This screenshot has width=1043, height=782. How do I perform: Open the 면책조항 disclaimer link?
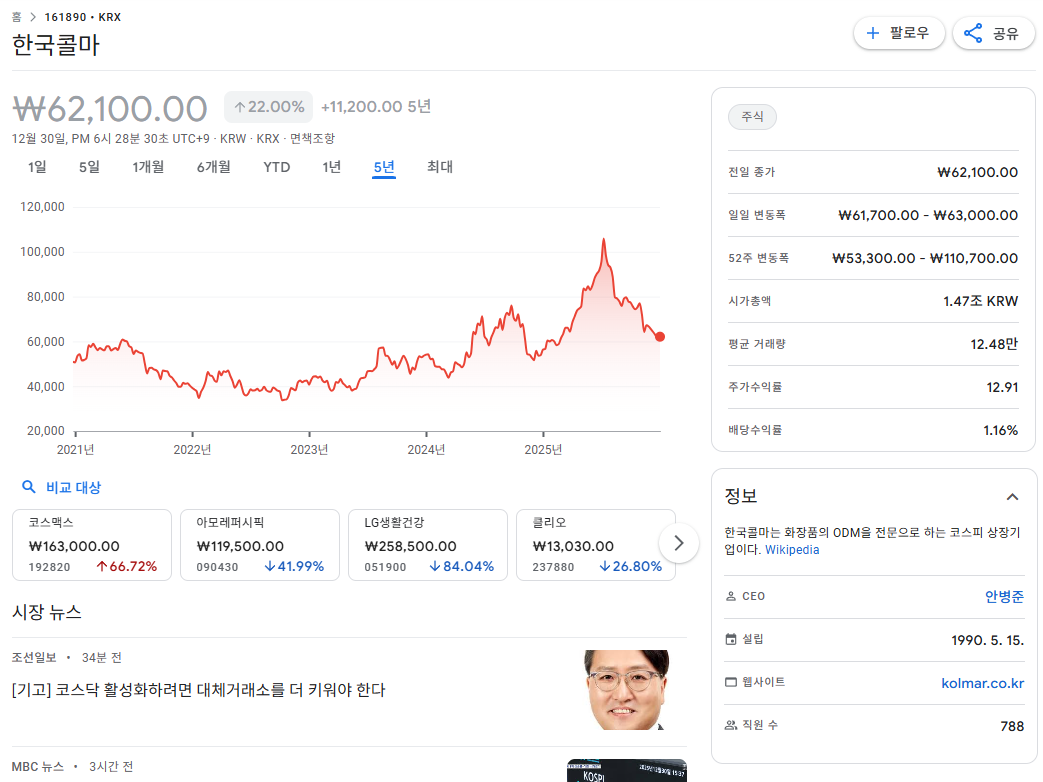312,138
